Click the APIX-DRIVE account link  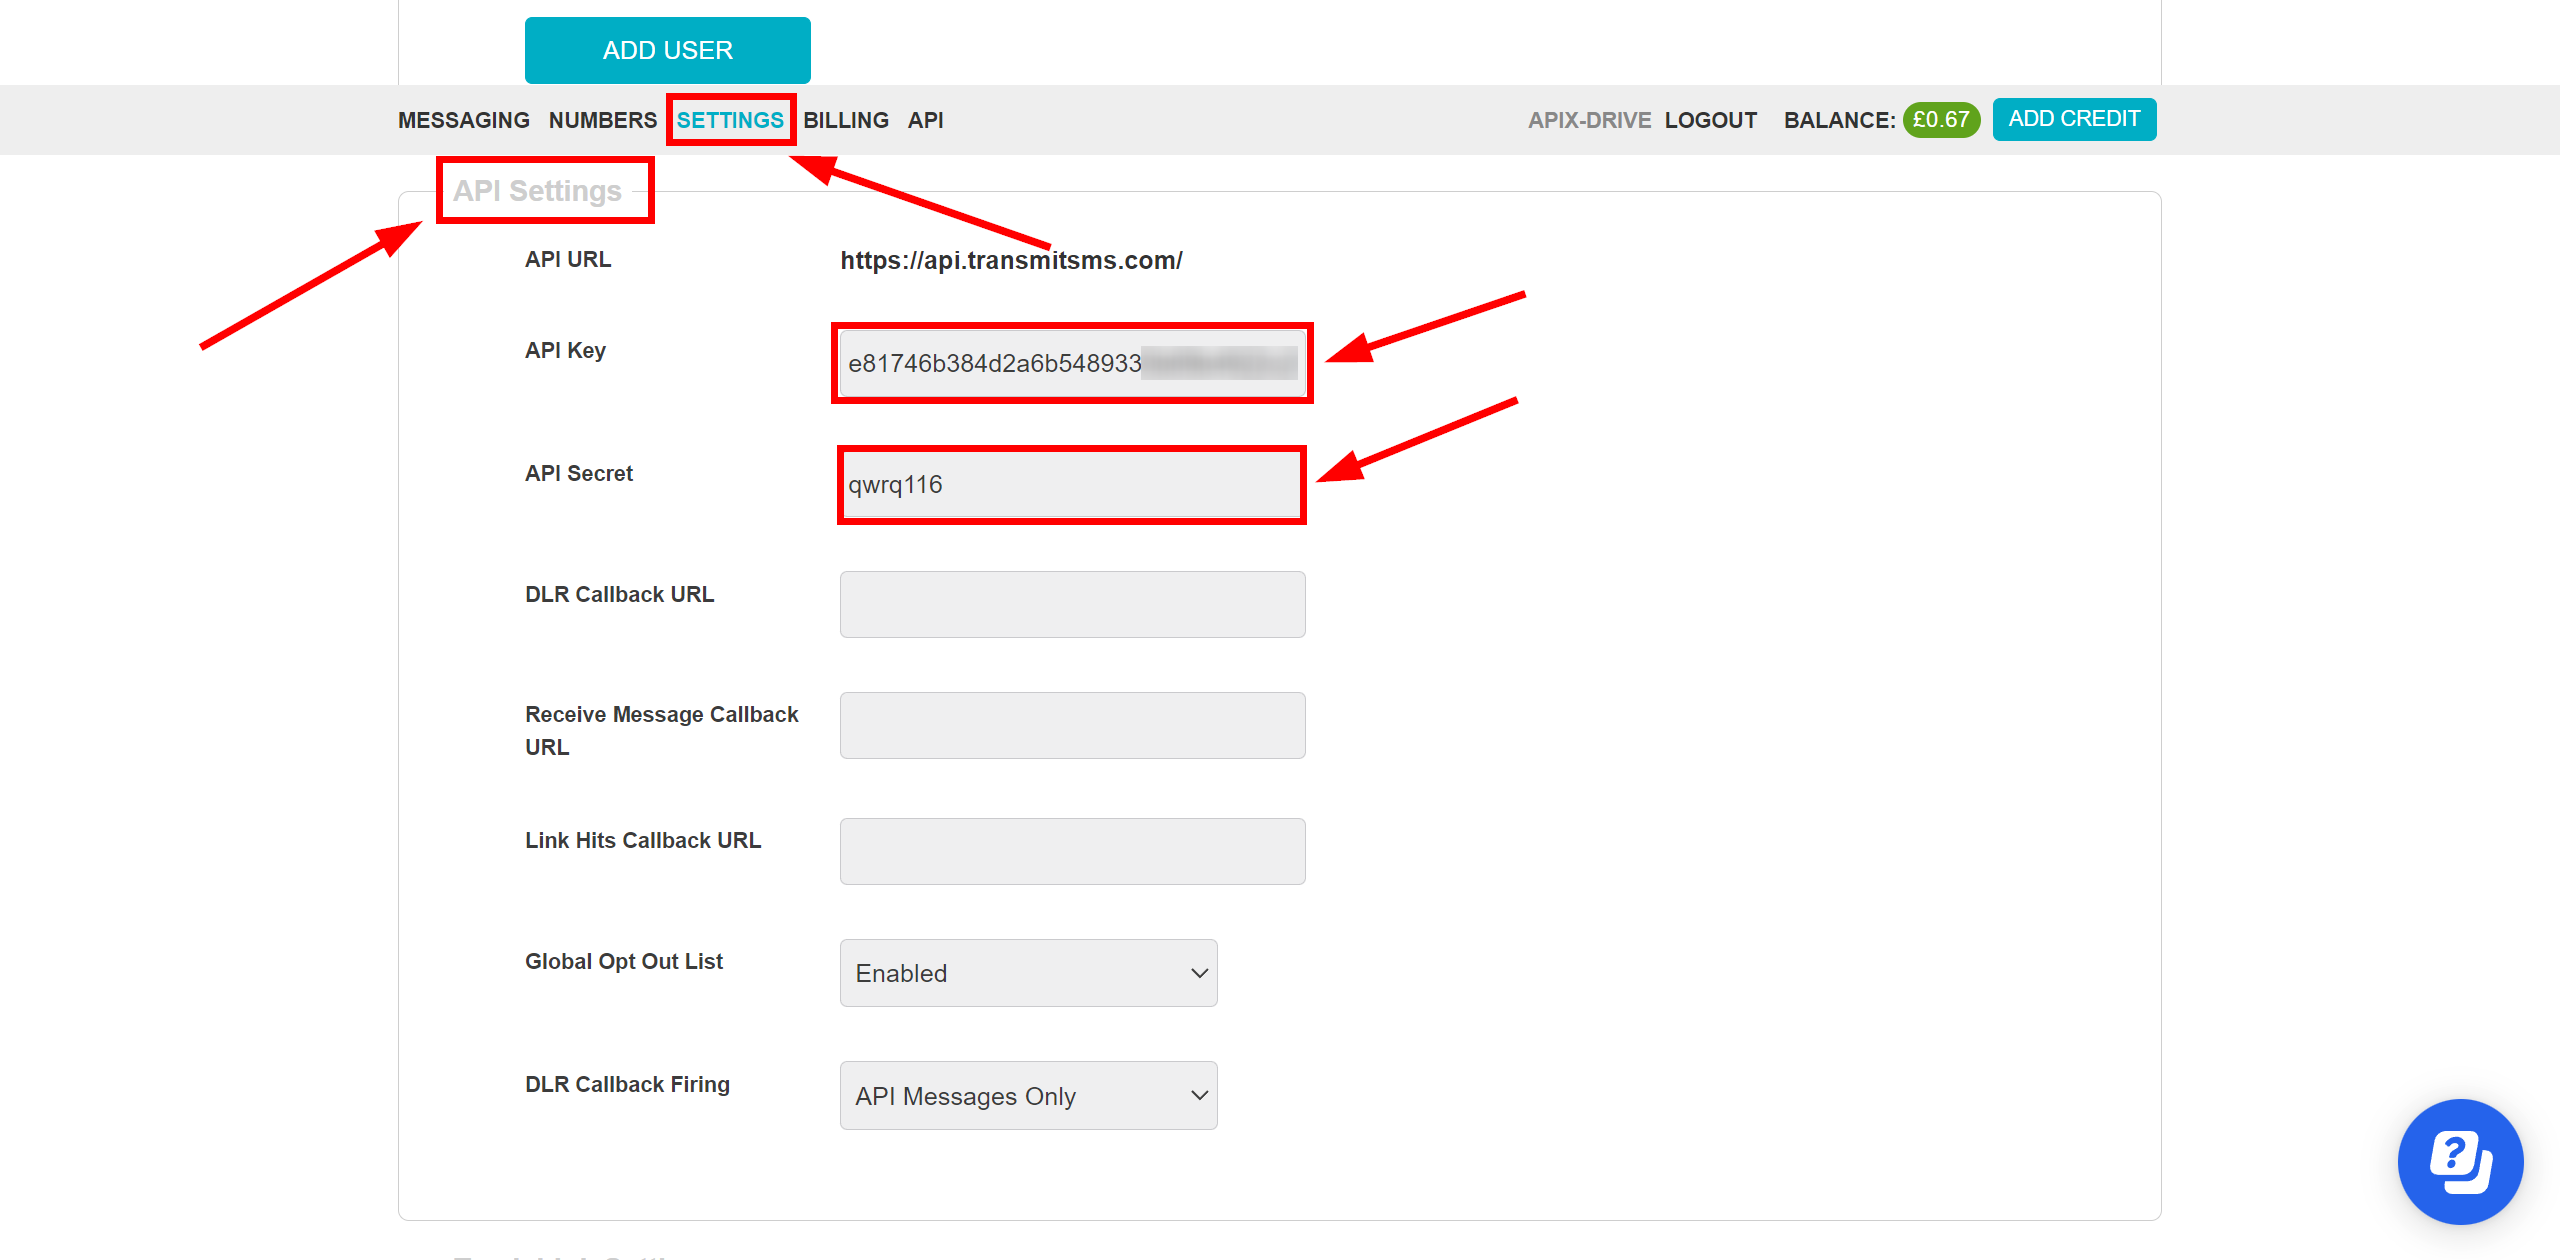pyautogui.click(x=1589, y=120)
